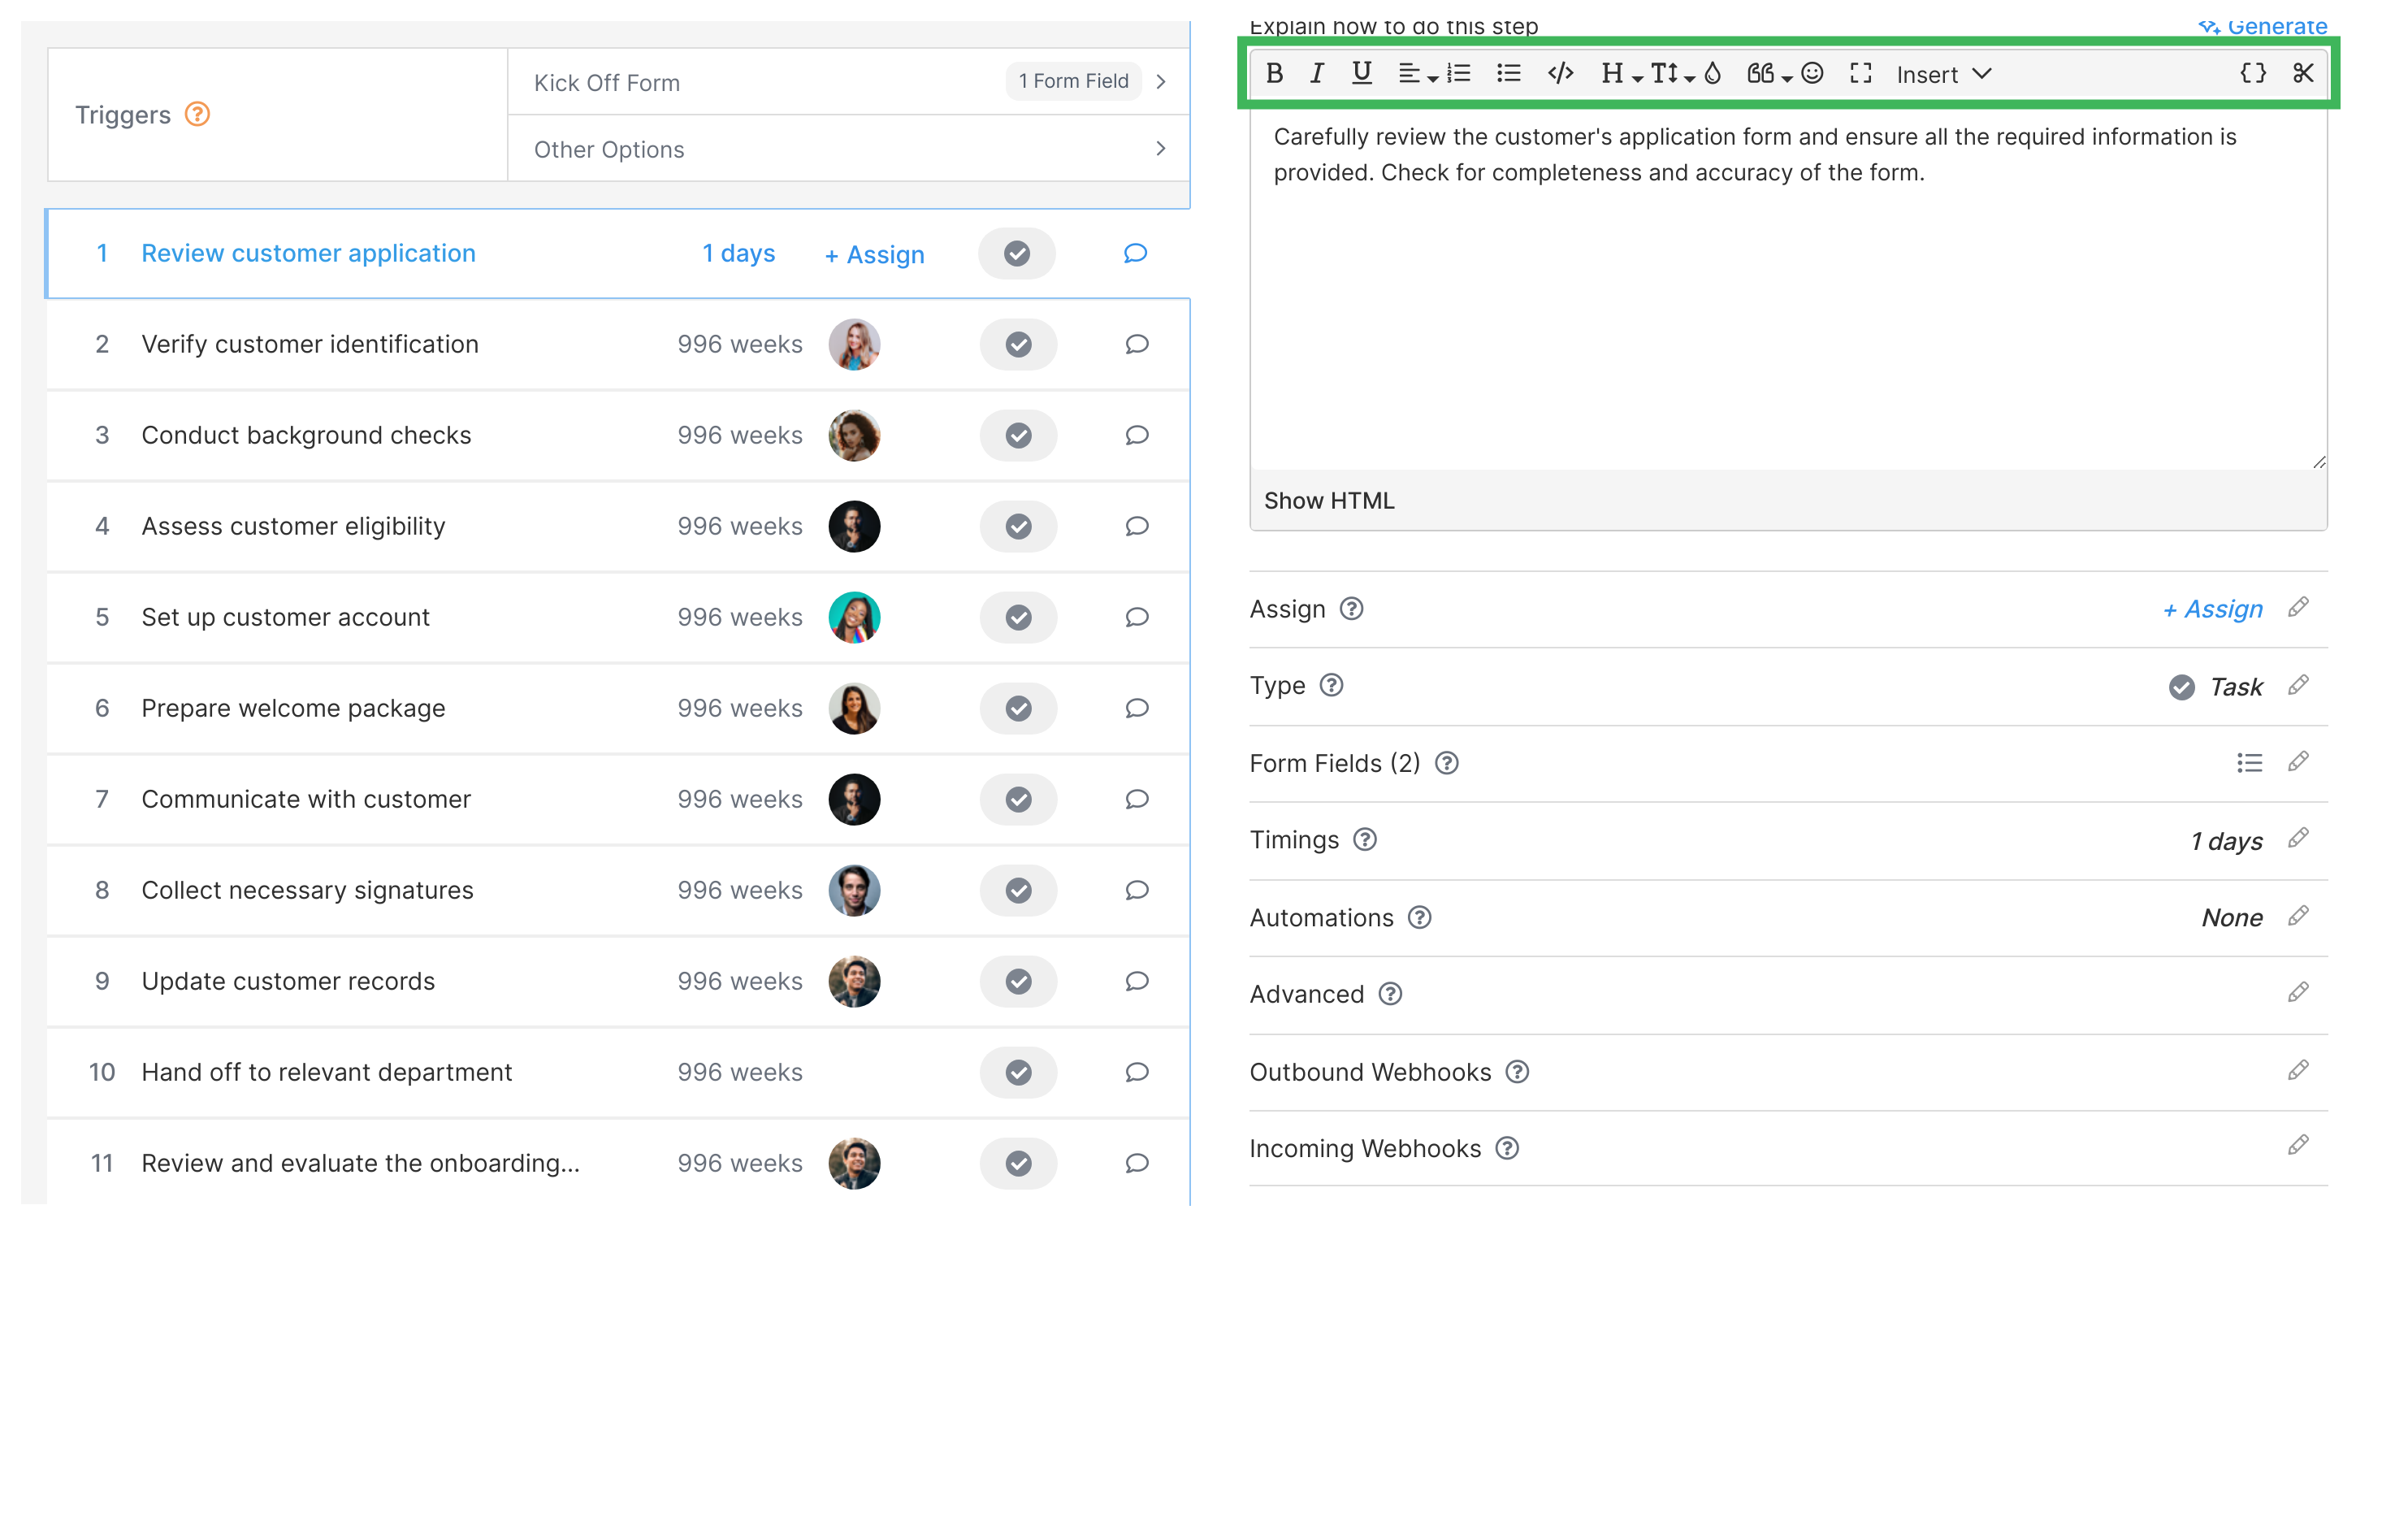The width and height of the screenshot is (2408, 1513).
Task: Toggle checkmark for Update customer records
Action: (1018, 981)
